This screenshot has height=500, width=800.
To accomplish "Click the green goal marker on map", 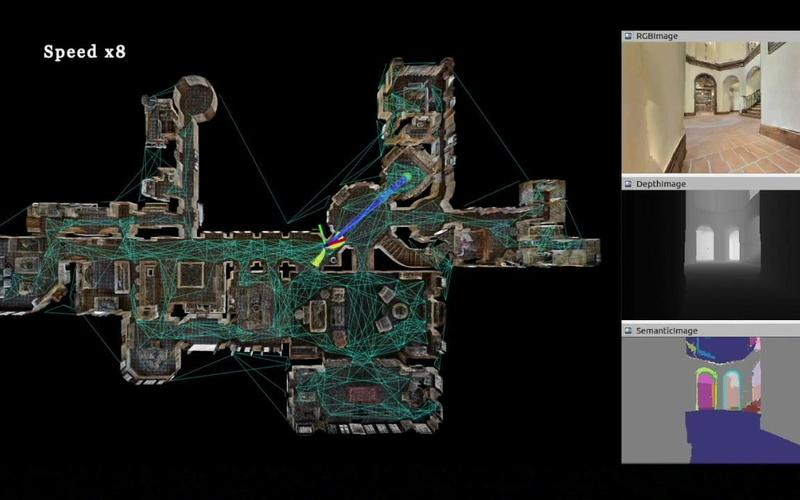I will coord(406,179).
